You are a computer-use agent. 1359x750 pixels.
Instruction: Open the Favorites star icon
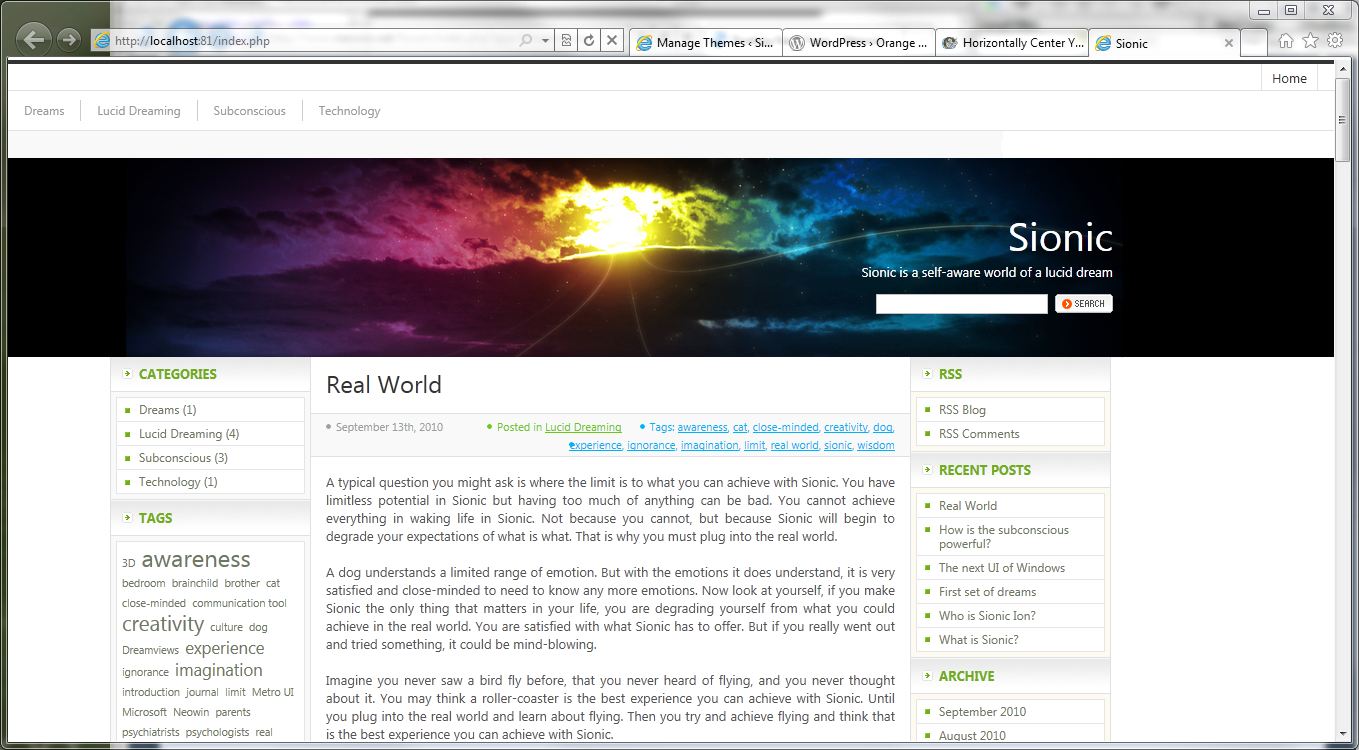click(1310, 41)
